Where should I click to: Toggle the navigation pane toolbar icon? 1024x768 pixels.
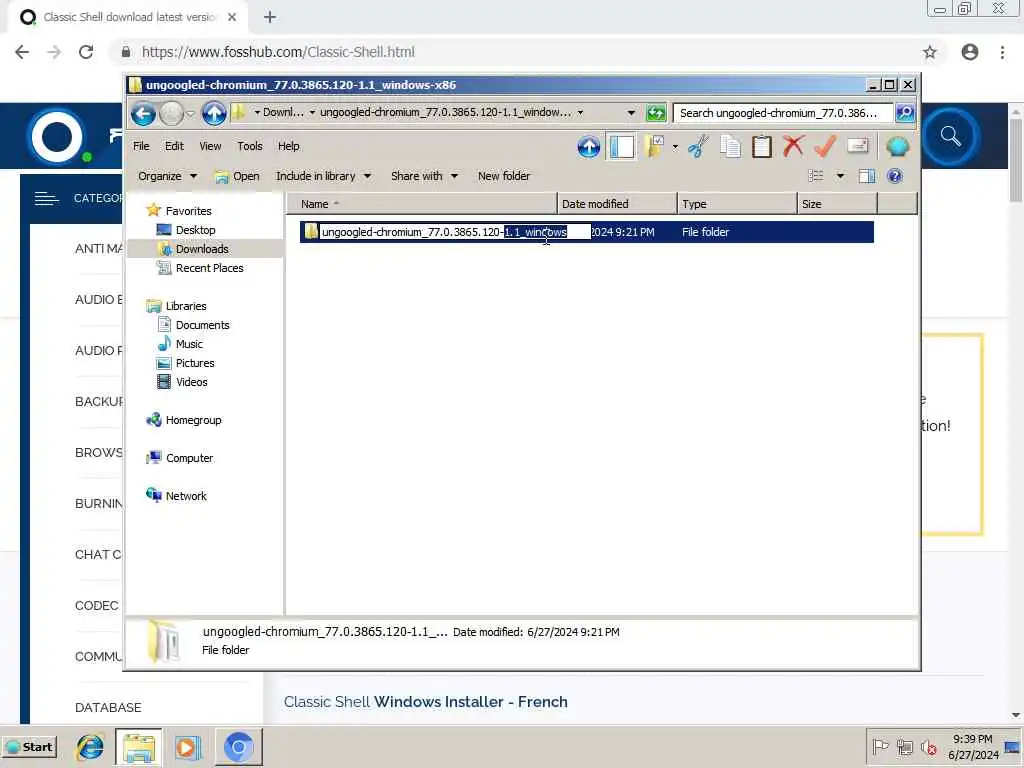coord(622,146)
